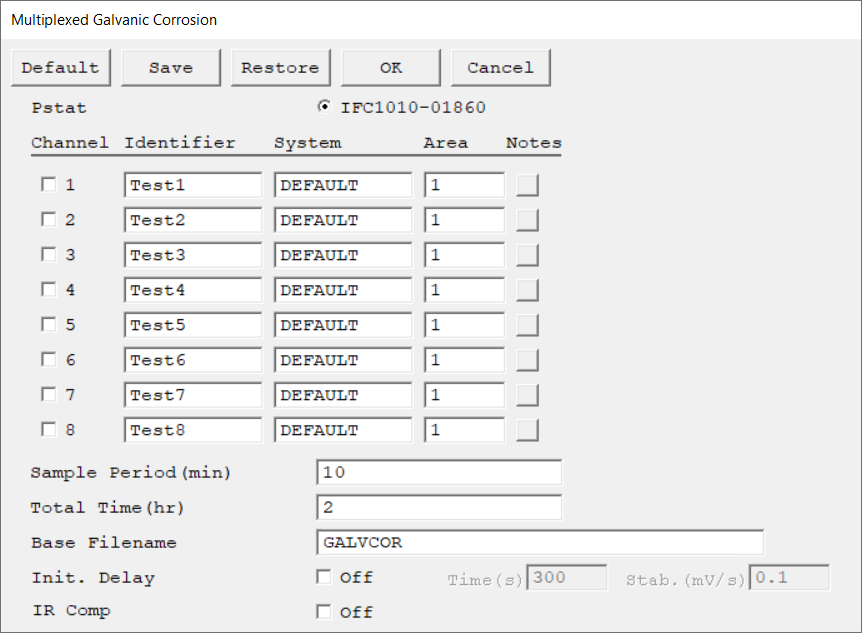Click the Base Filename field GALVCOR

[x=539, y=542]
